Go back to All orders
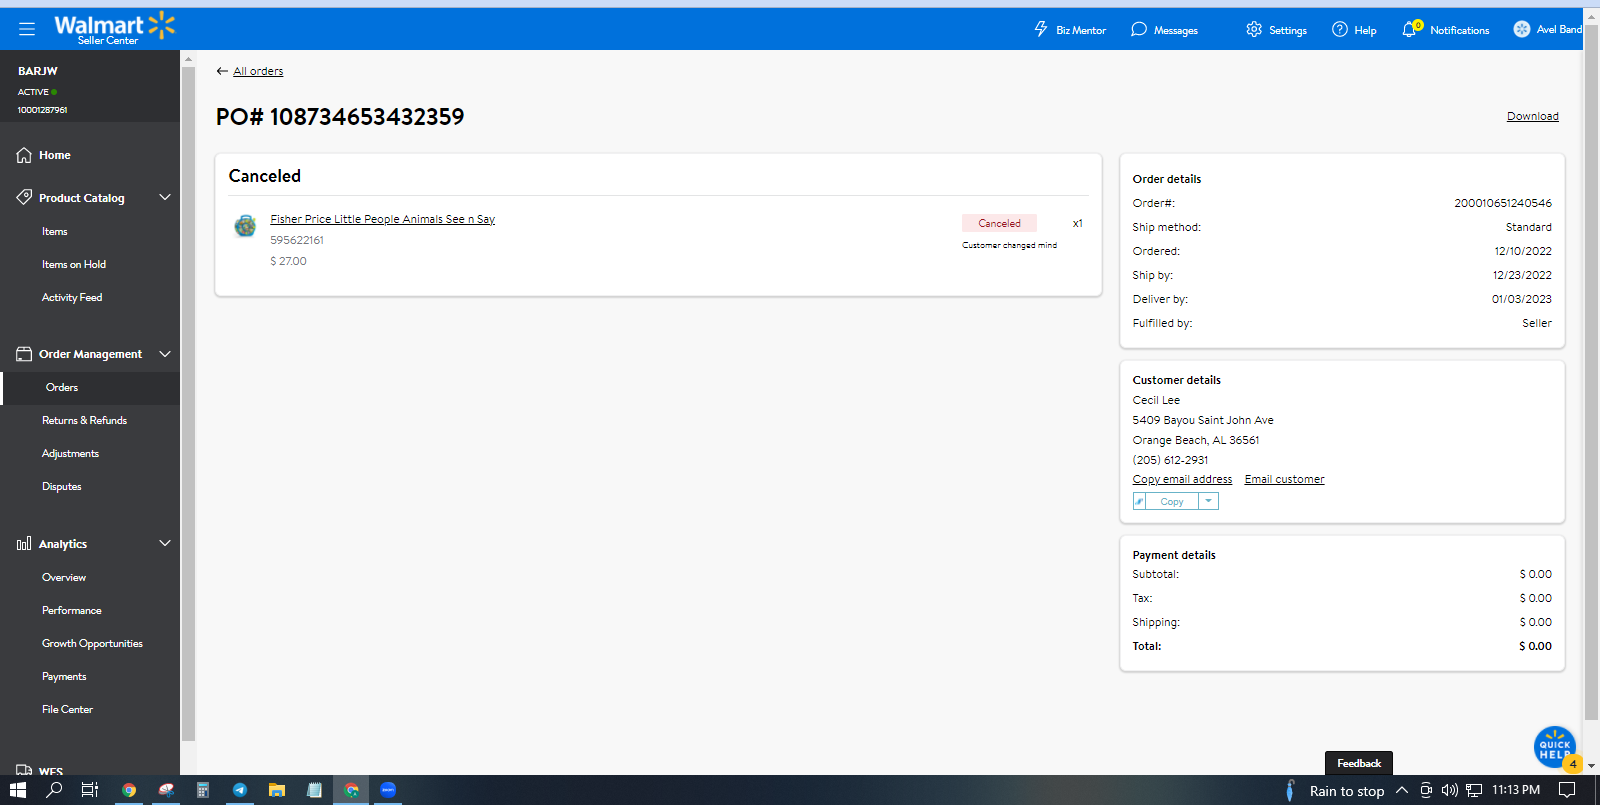This screenshot has height=805, width=1600. coord(258,71)
